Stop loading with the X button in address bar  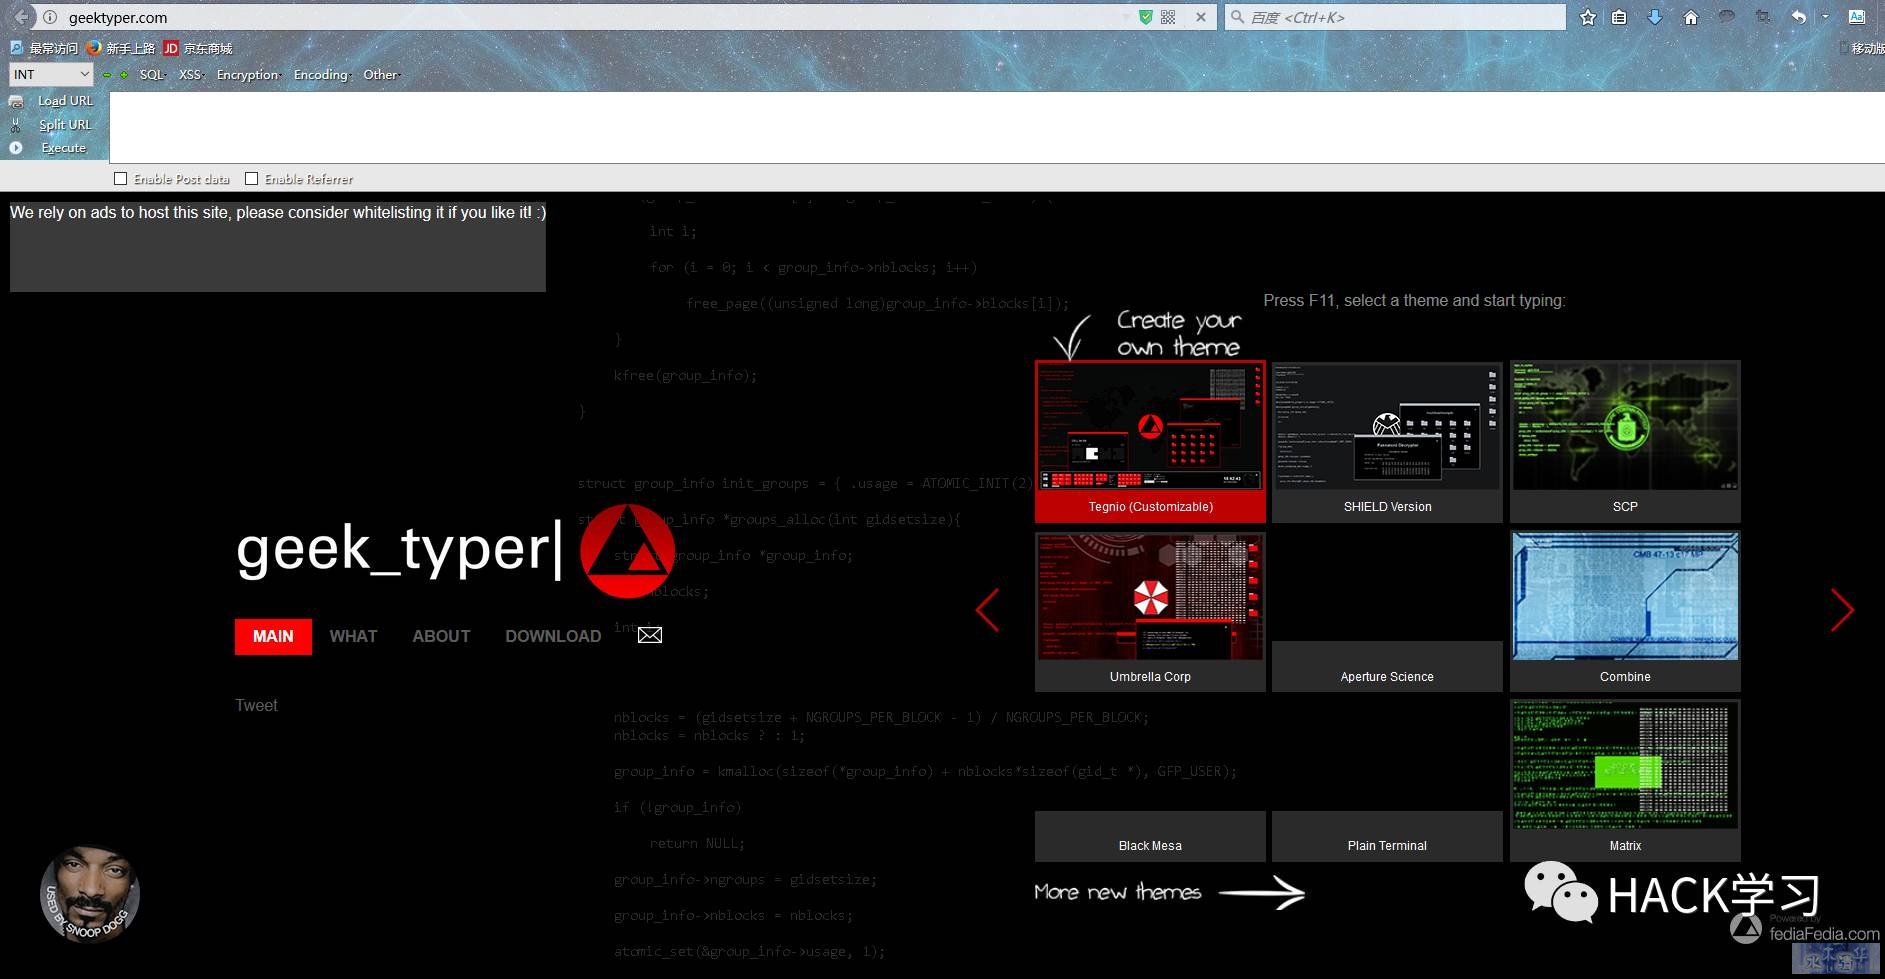pyautogui.click(x=1201, y=17)
